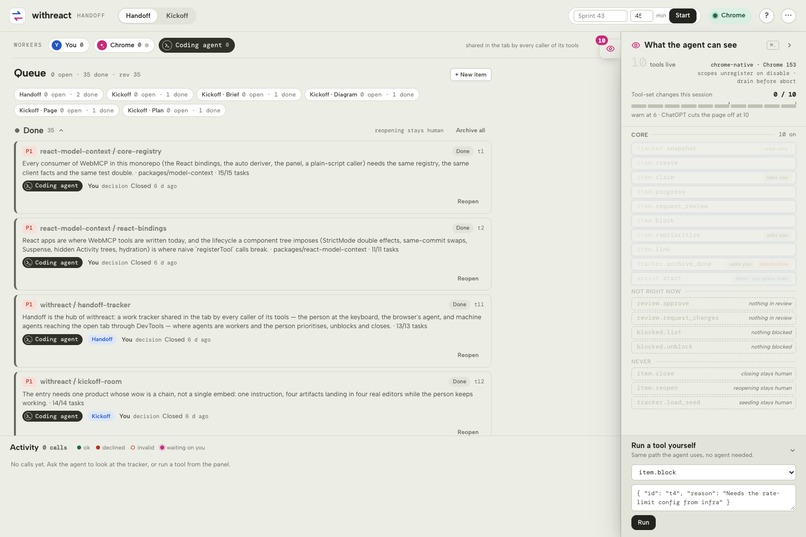Image resolution: width=806 pixels, height=537 pixels.
Task: Click the Coding agent tag on handoff-tracker card
Action: [x=52, y=339]
